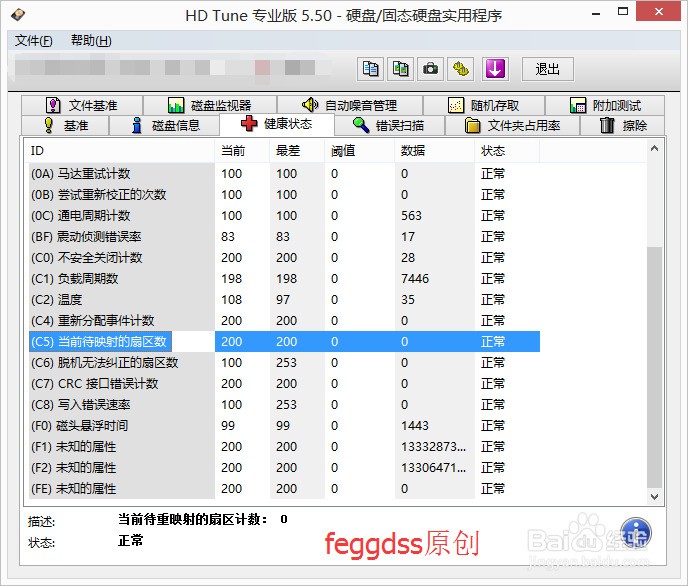Switch to the 基准 tab
688x586 pixels.
tap(65, 126)
